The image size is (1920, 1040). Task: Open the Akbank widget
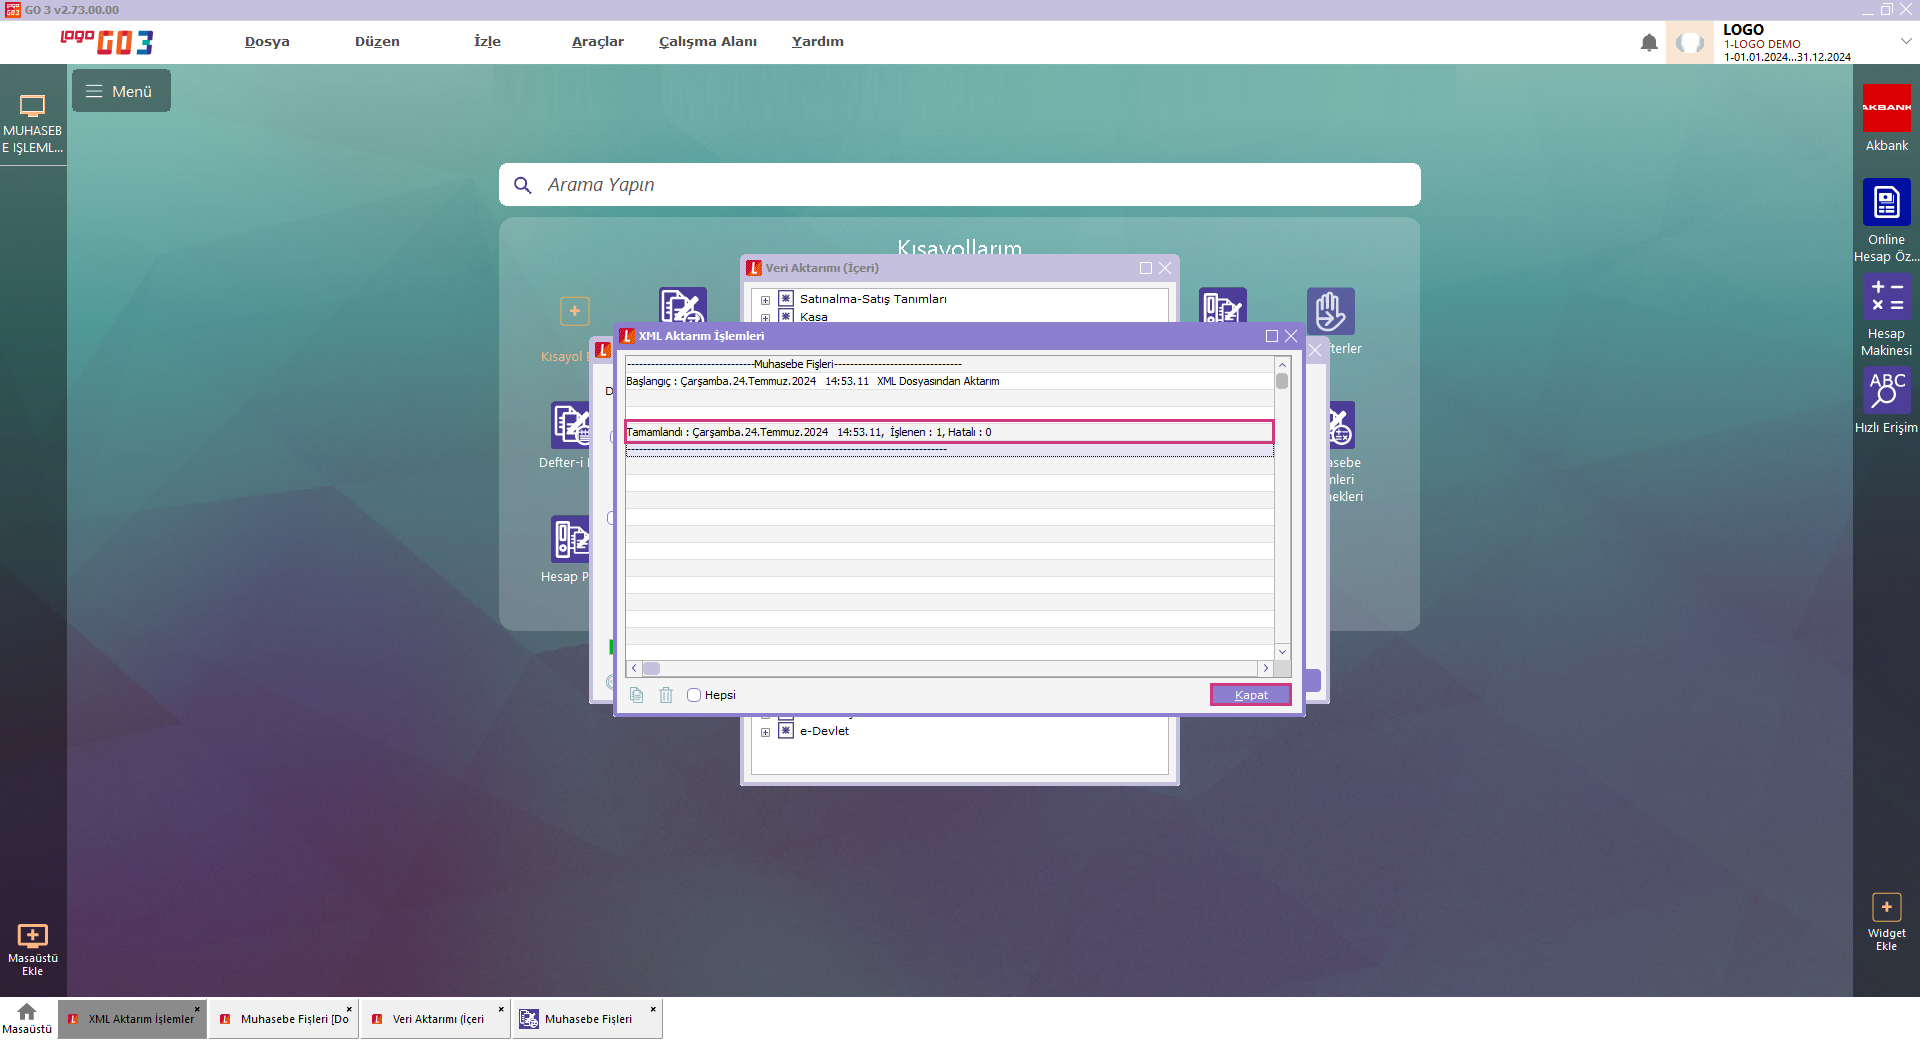coord(1886,108)
